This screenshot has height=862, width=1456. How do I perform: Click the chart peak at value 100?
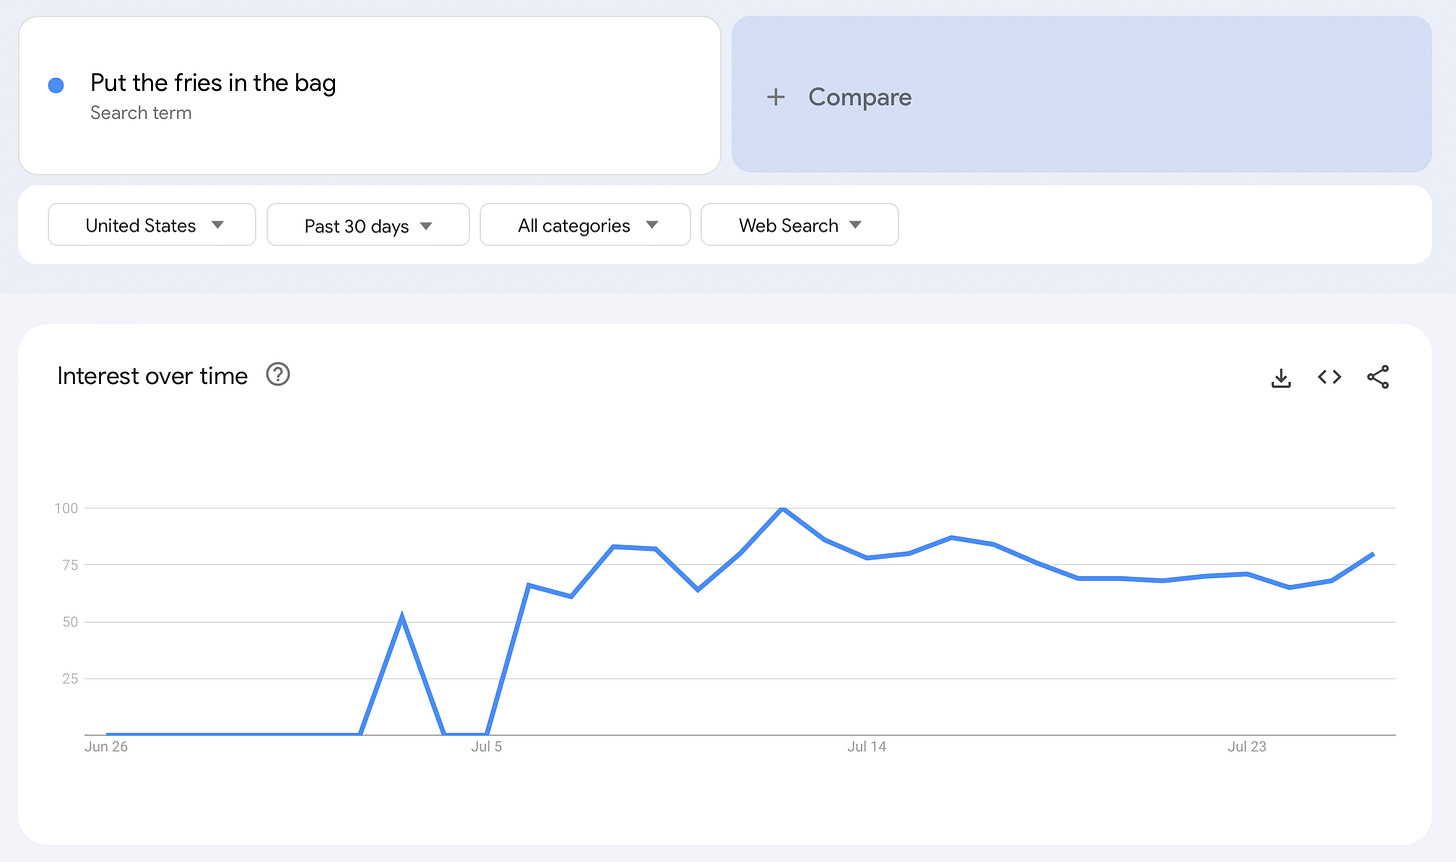coord(782,509)
